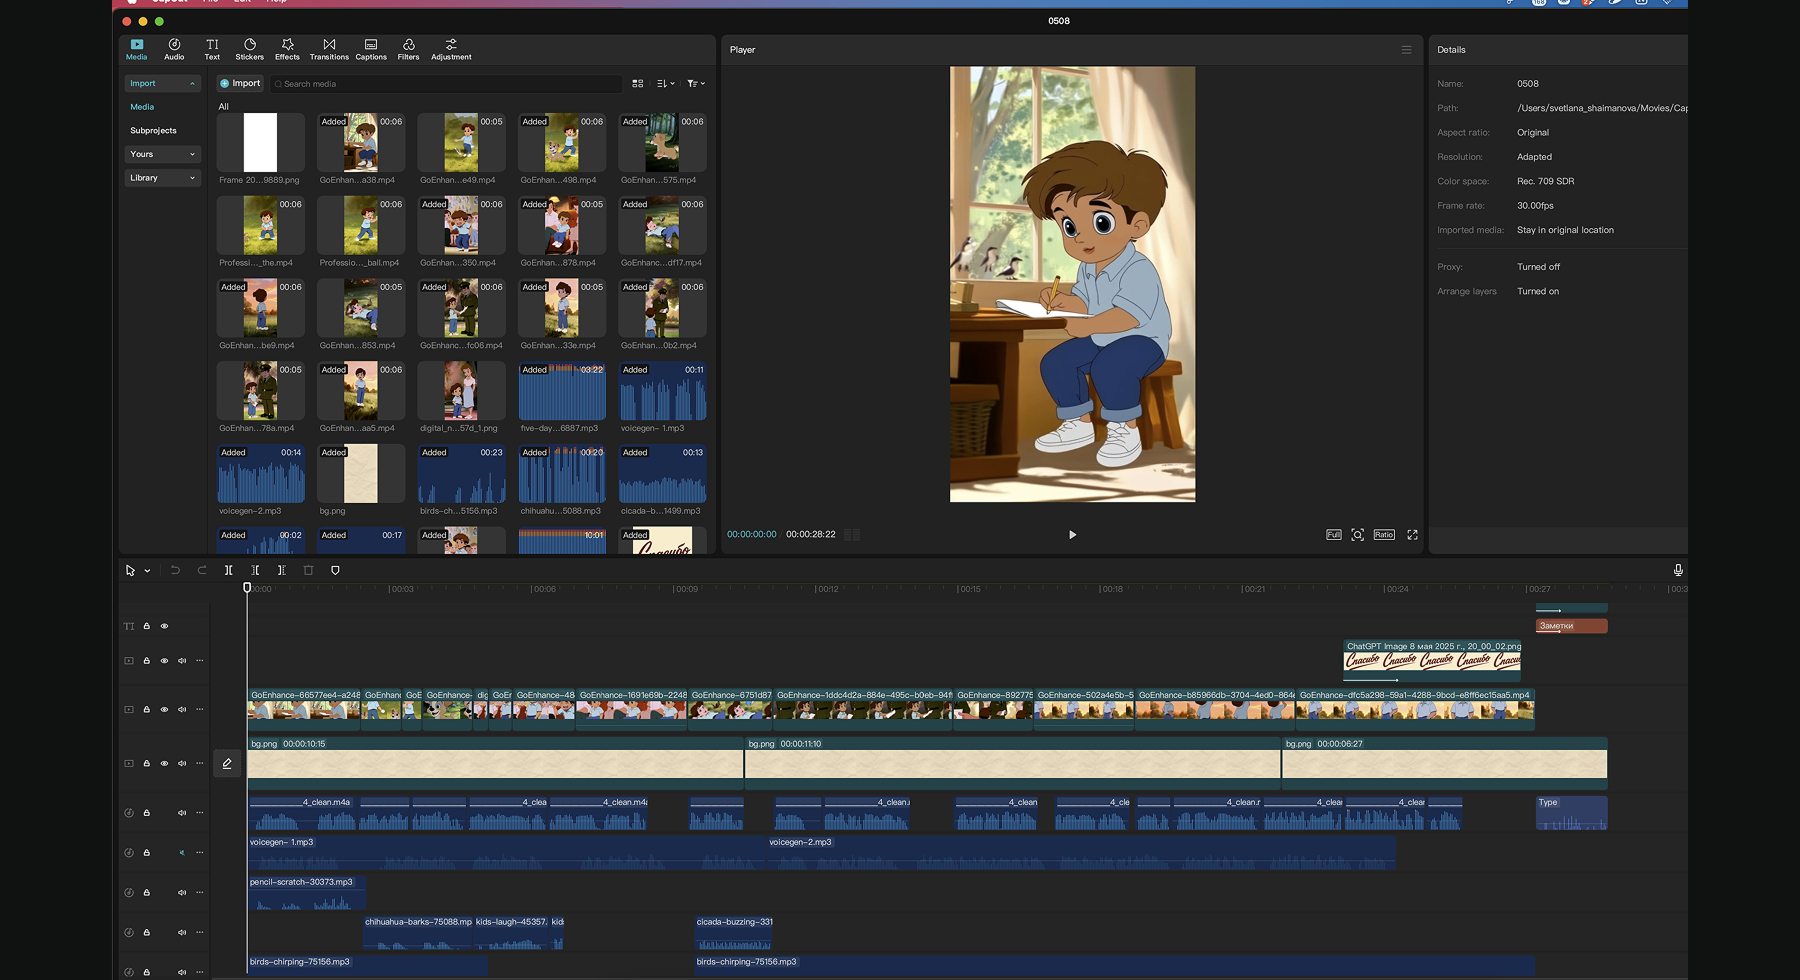The image size is (1800, 980).
Task: Click the timeline playhead handle
Action: (247, 588)
